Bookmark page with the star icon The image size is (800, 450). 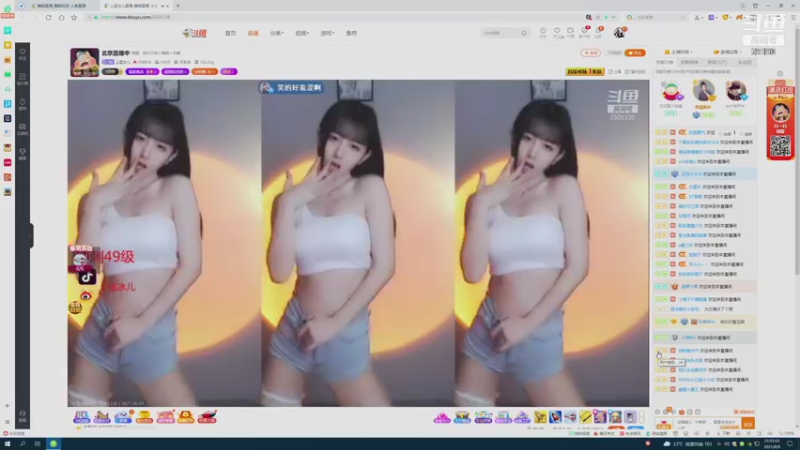[x=74, y=17]
